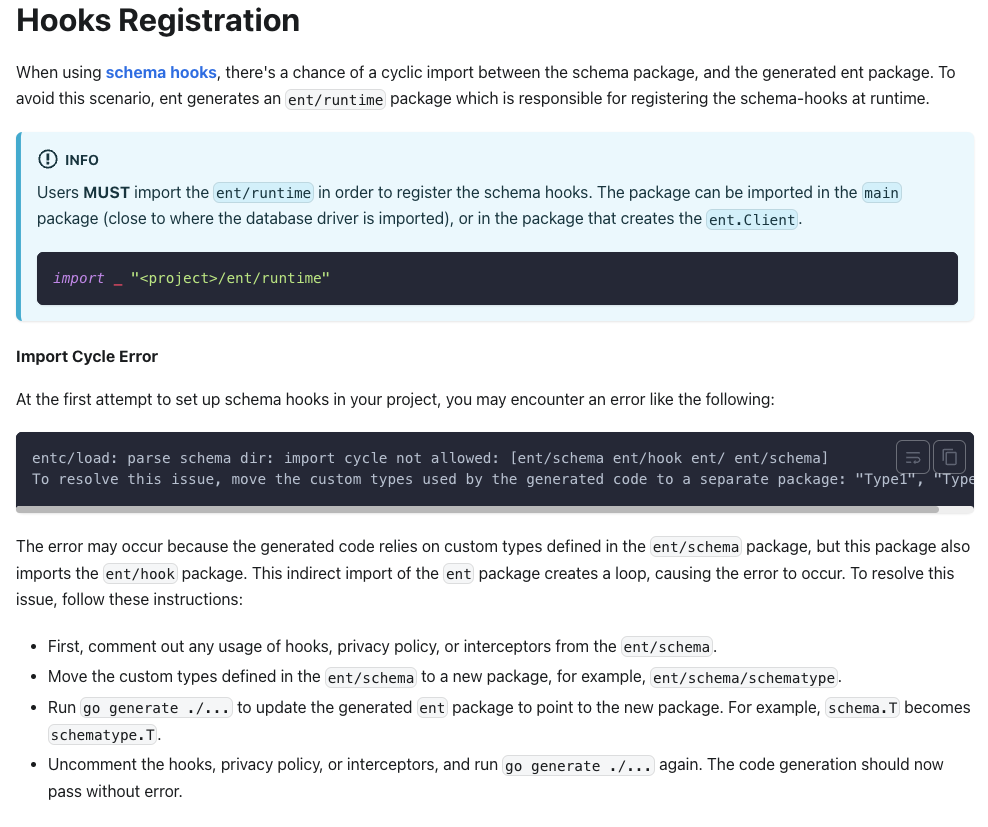Select the ent.Client inline code element
The image size is (988, 827).
pyautogui.click(x=751, y=219)
